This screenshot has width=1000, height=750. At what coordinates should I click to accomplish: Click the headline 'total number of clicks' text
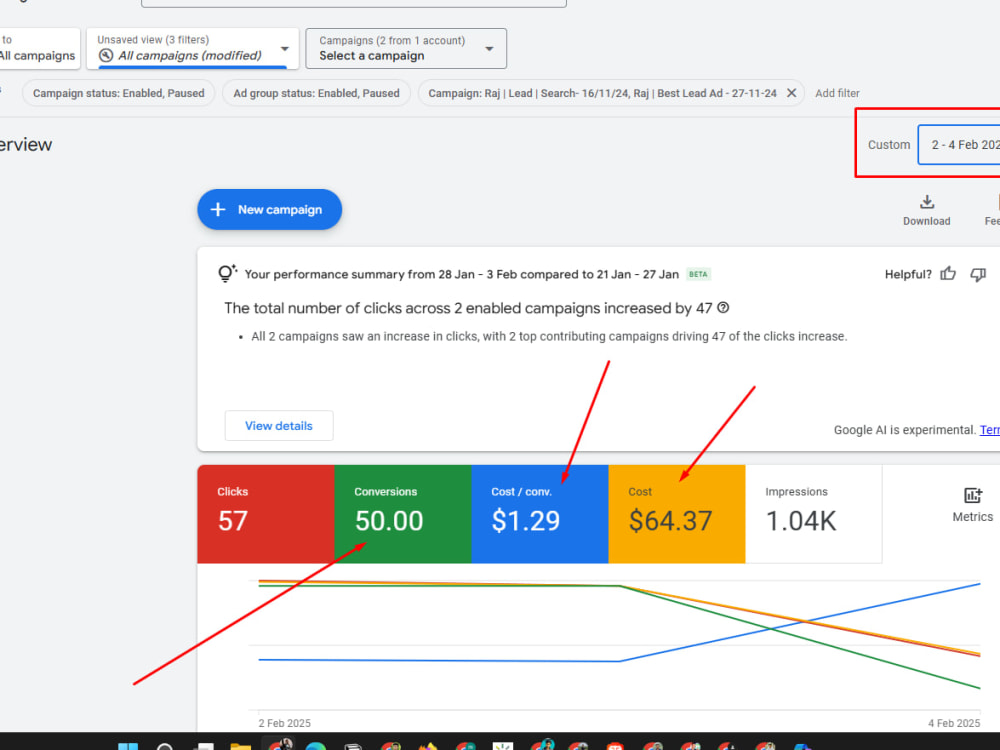click(467, 308)
